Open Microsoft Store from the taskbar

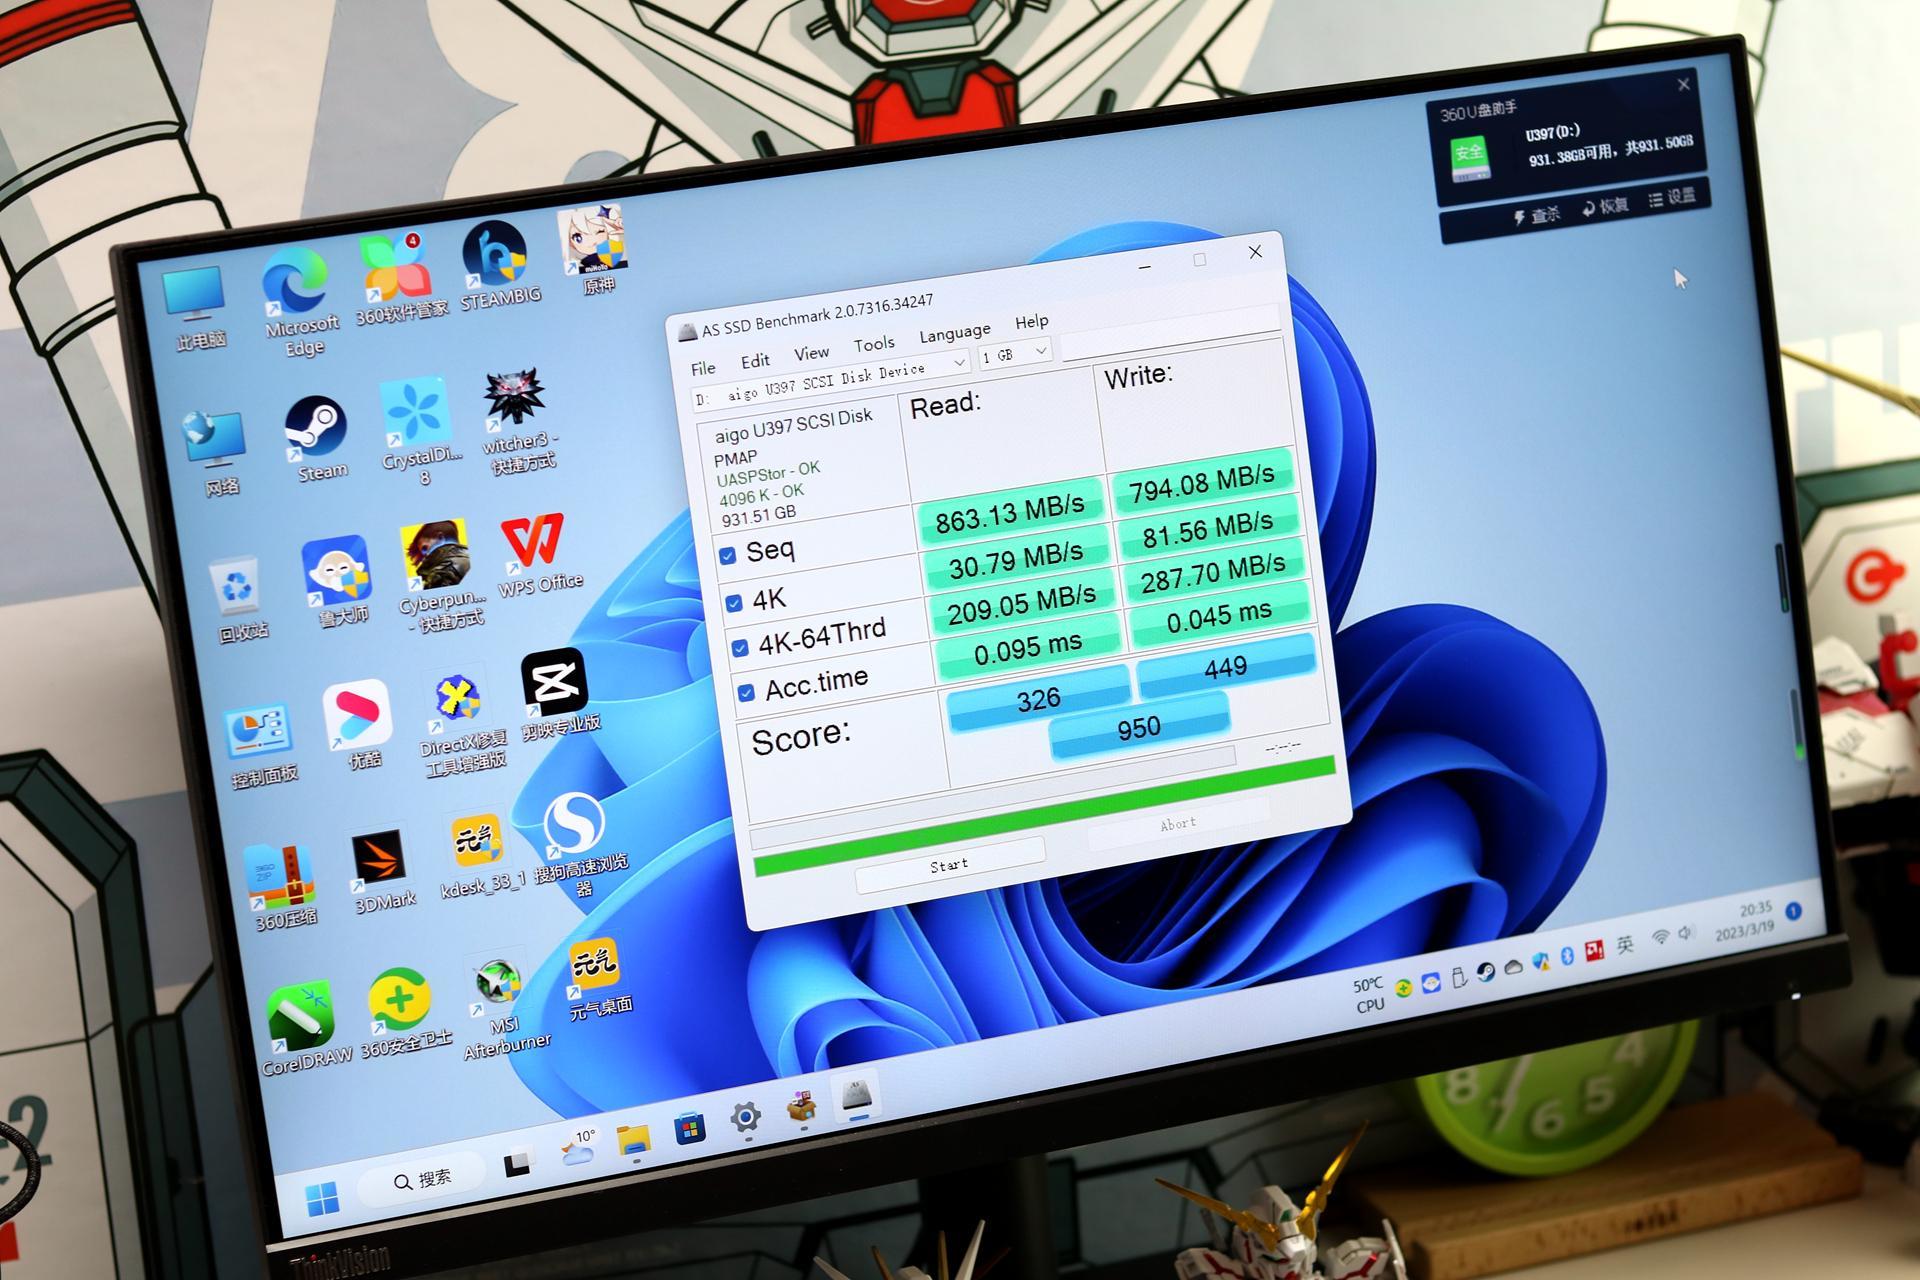(689, 1130)
